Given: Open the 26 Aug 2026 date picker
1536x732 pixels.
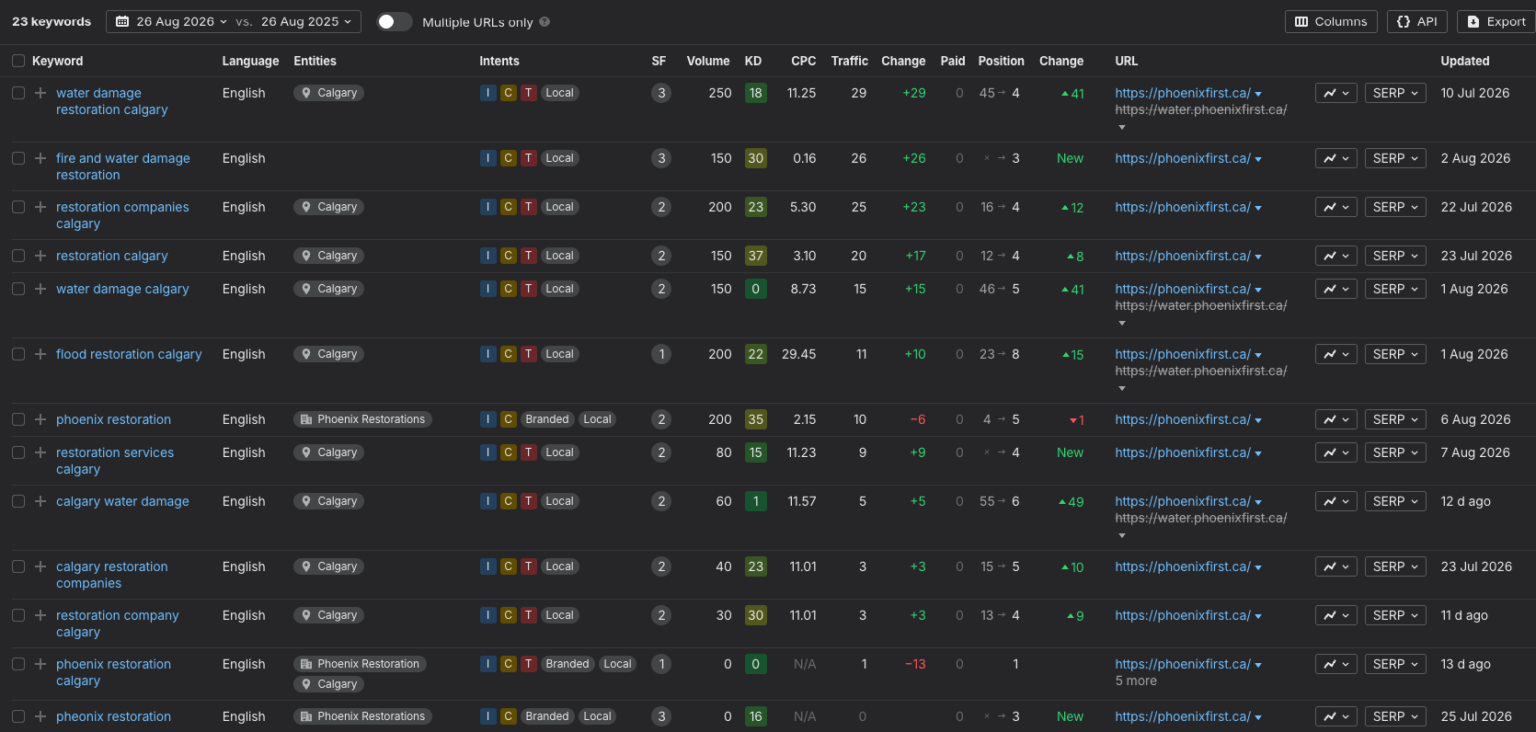Looking at the screenshot, I should pyautogui.click(x=171, y=22).
